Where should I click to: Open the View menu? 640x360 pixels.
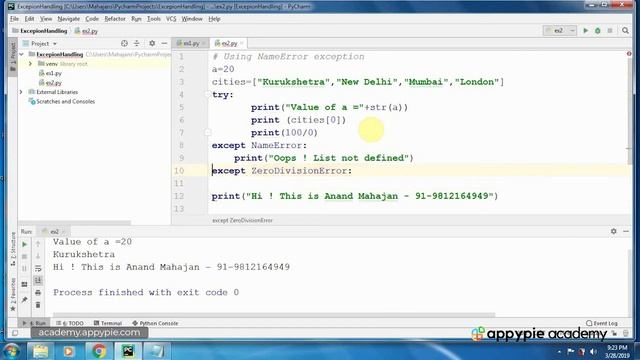coord(46,19)
